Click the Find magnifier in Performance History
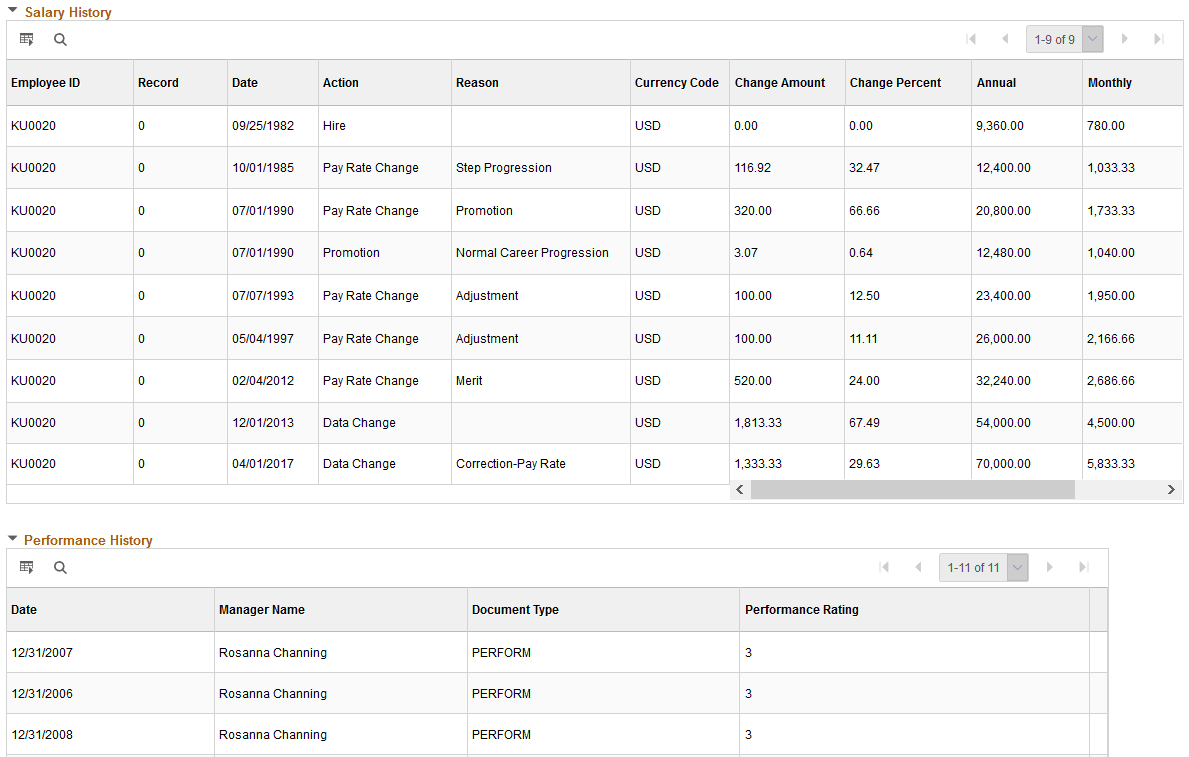1189x757 pixels. pos(60,567)
